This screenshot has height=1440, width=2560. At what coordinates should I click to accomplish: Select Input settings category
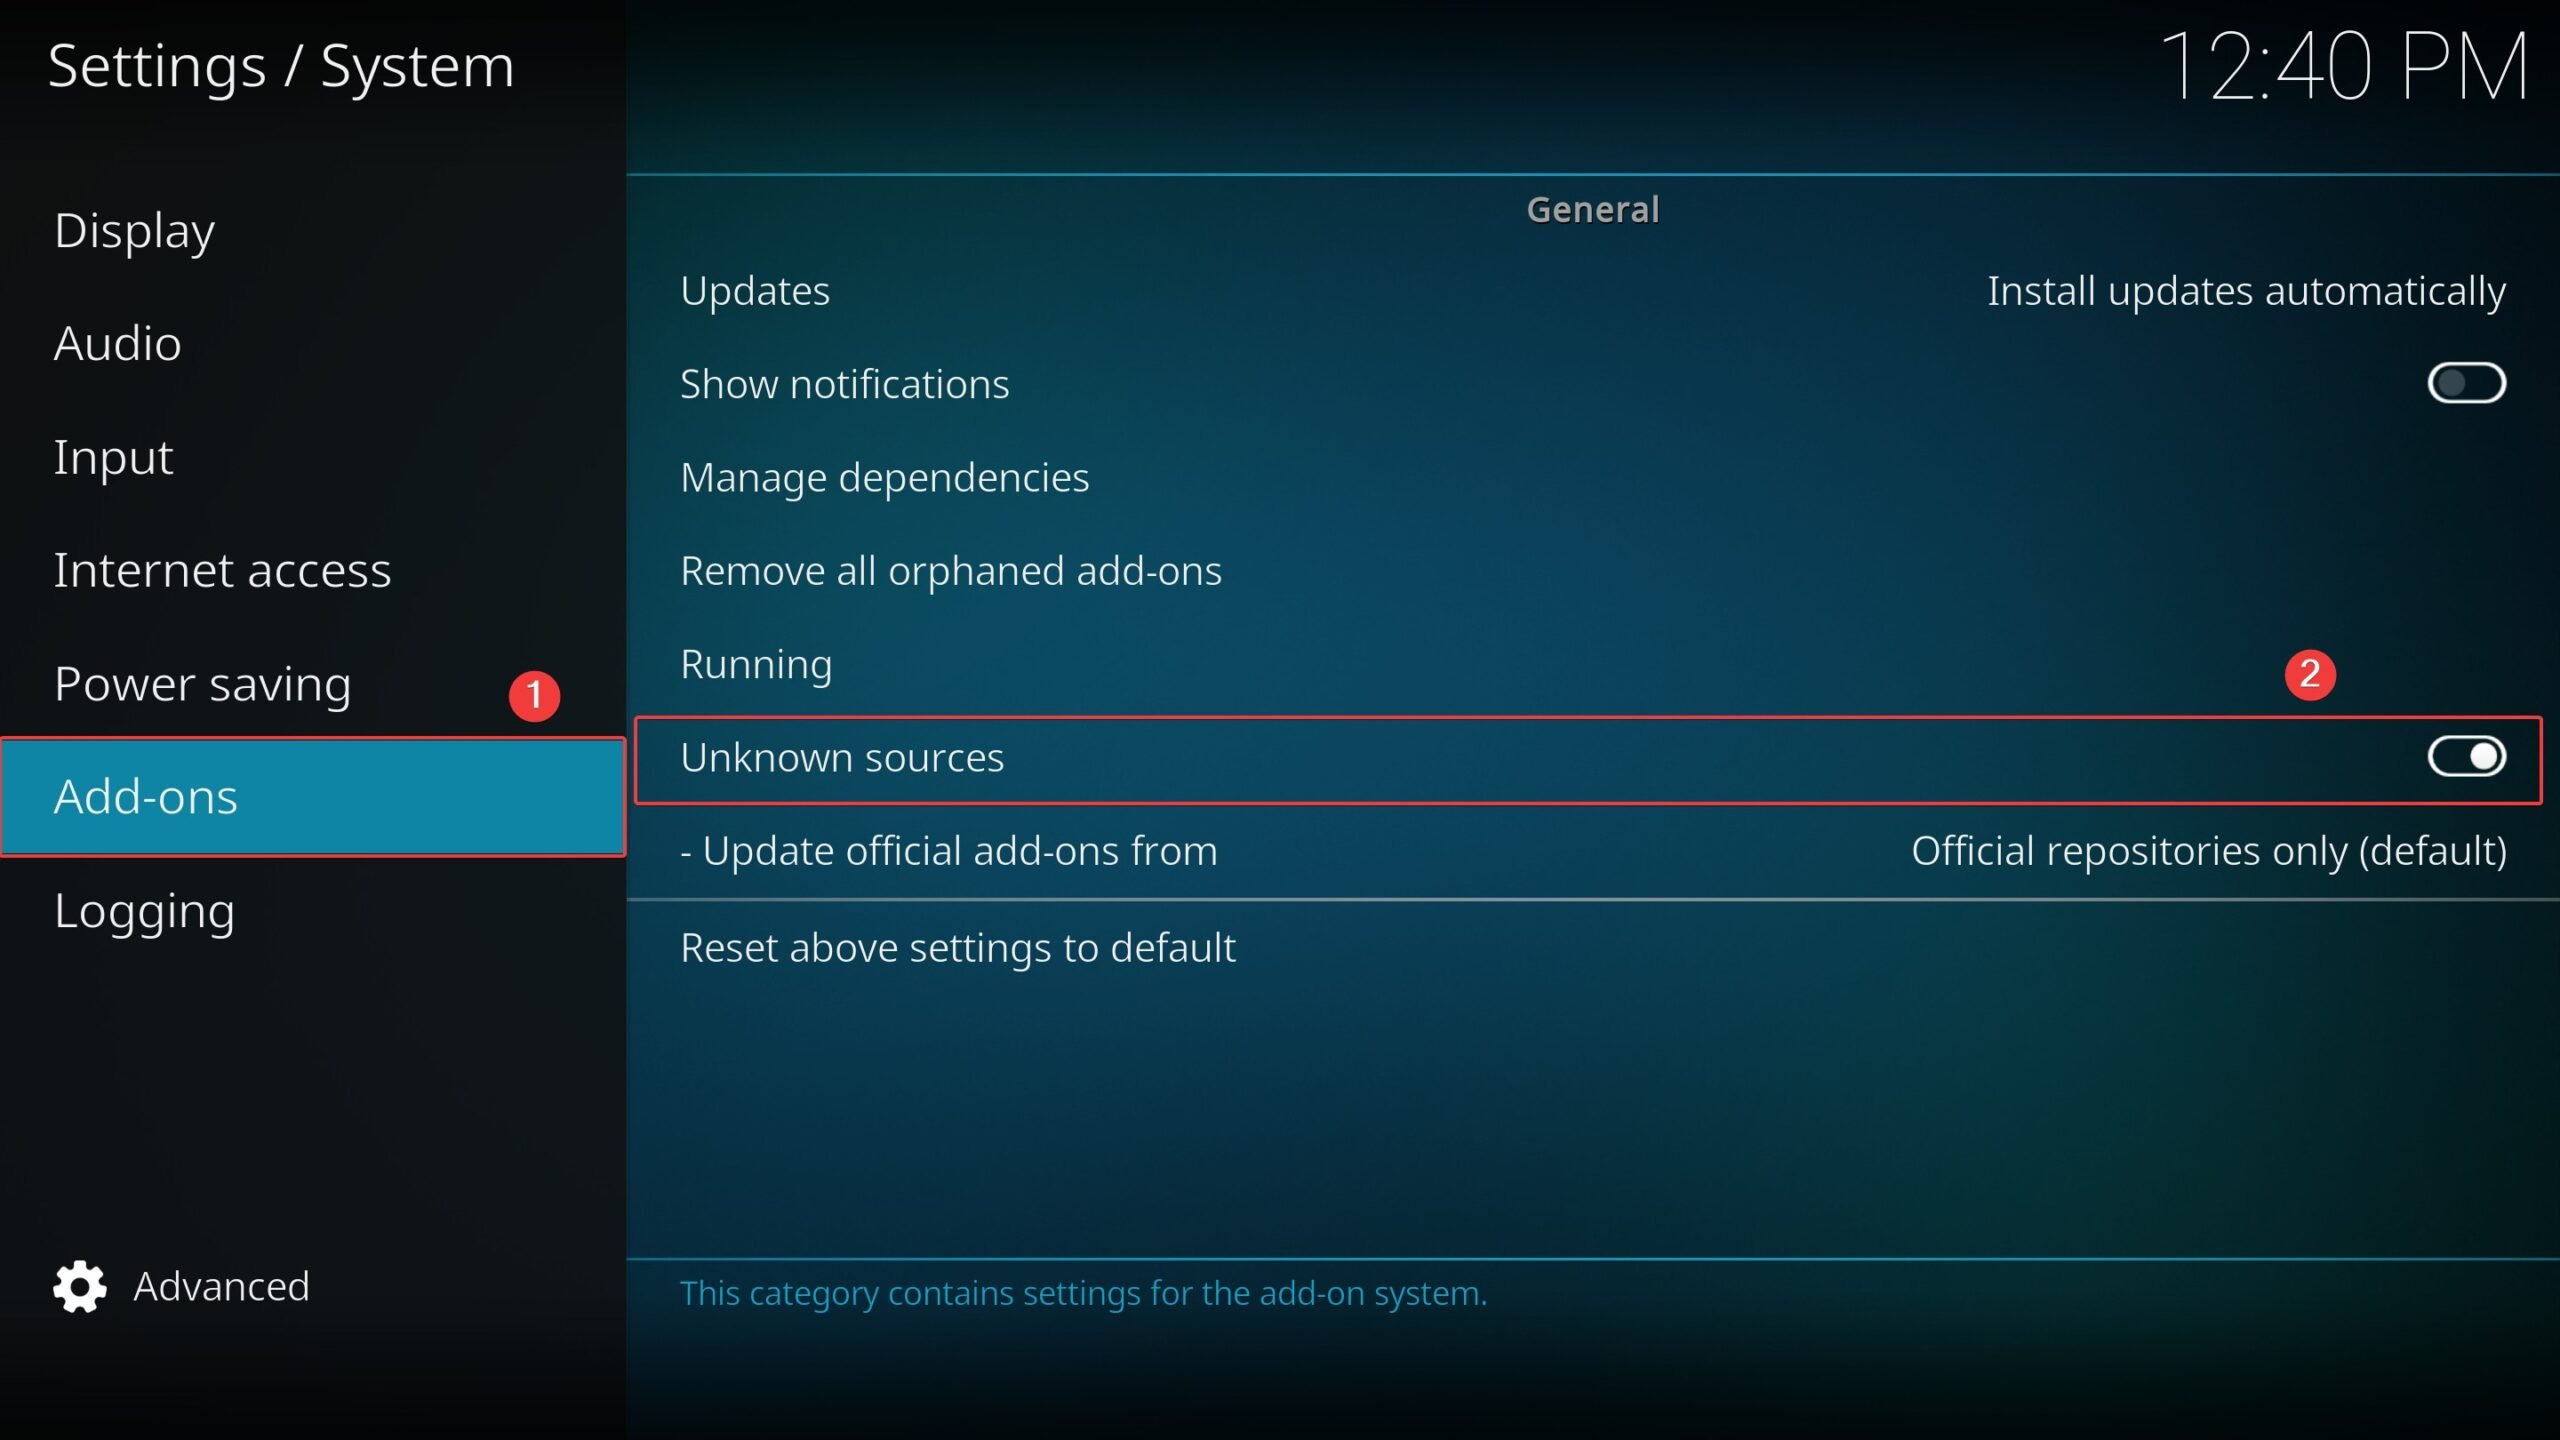tap(114, 455)
